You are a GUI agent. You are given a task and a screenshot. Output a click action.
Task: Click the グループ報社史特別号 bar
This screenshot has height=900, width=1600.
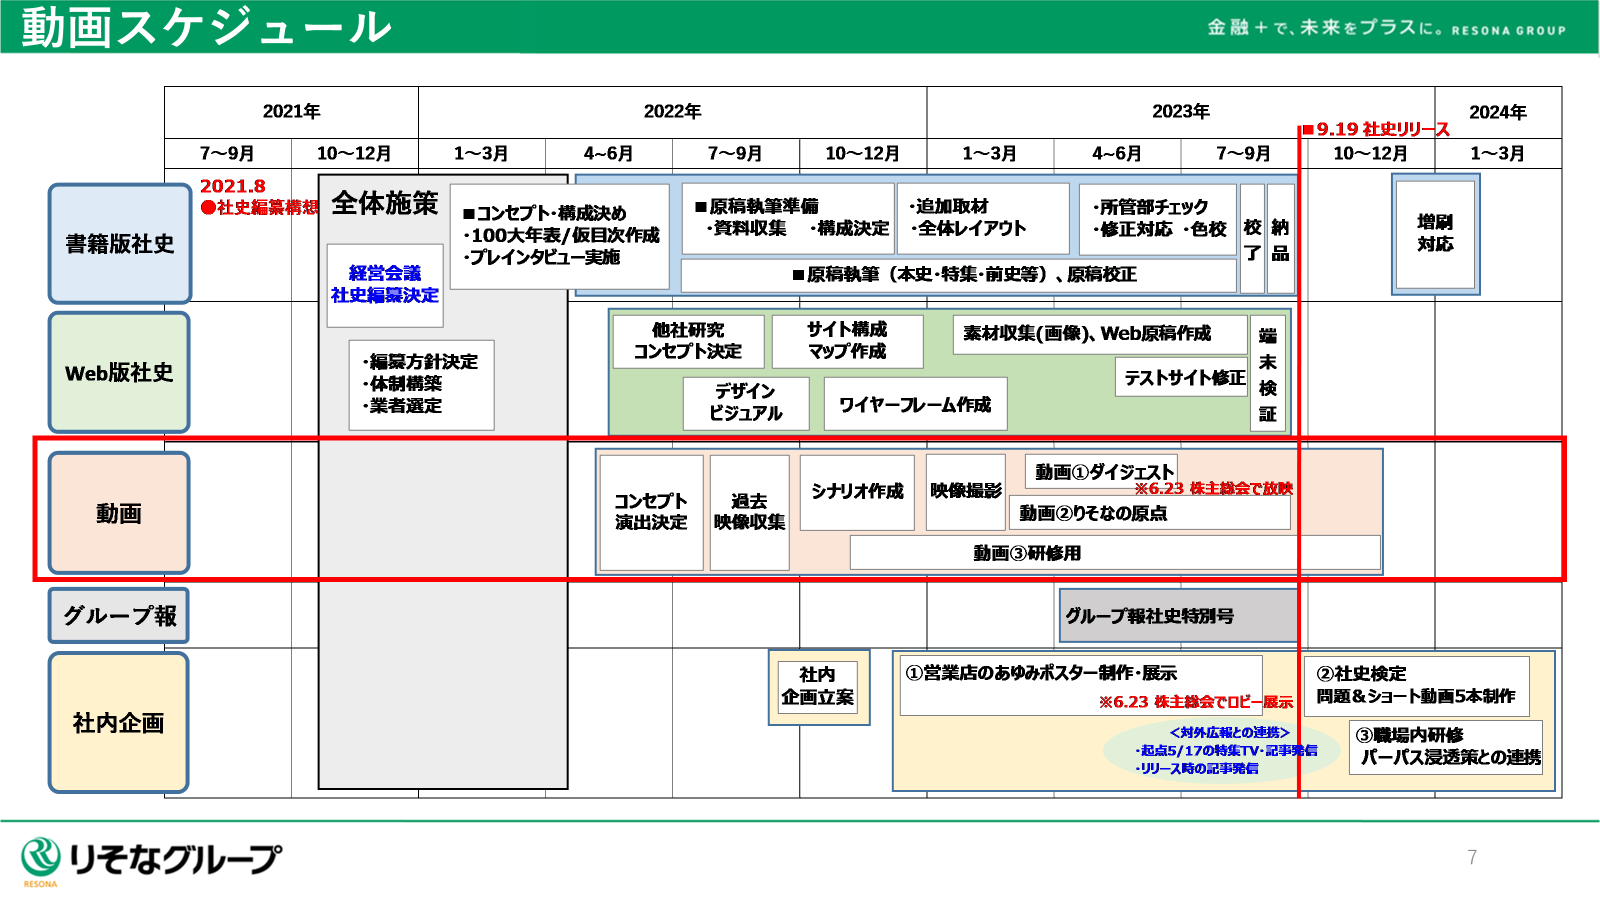[1178, 616]
